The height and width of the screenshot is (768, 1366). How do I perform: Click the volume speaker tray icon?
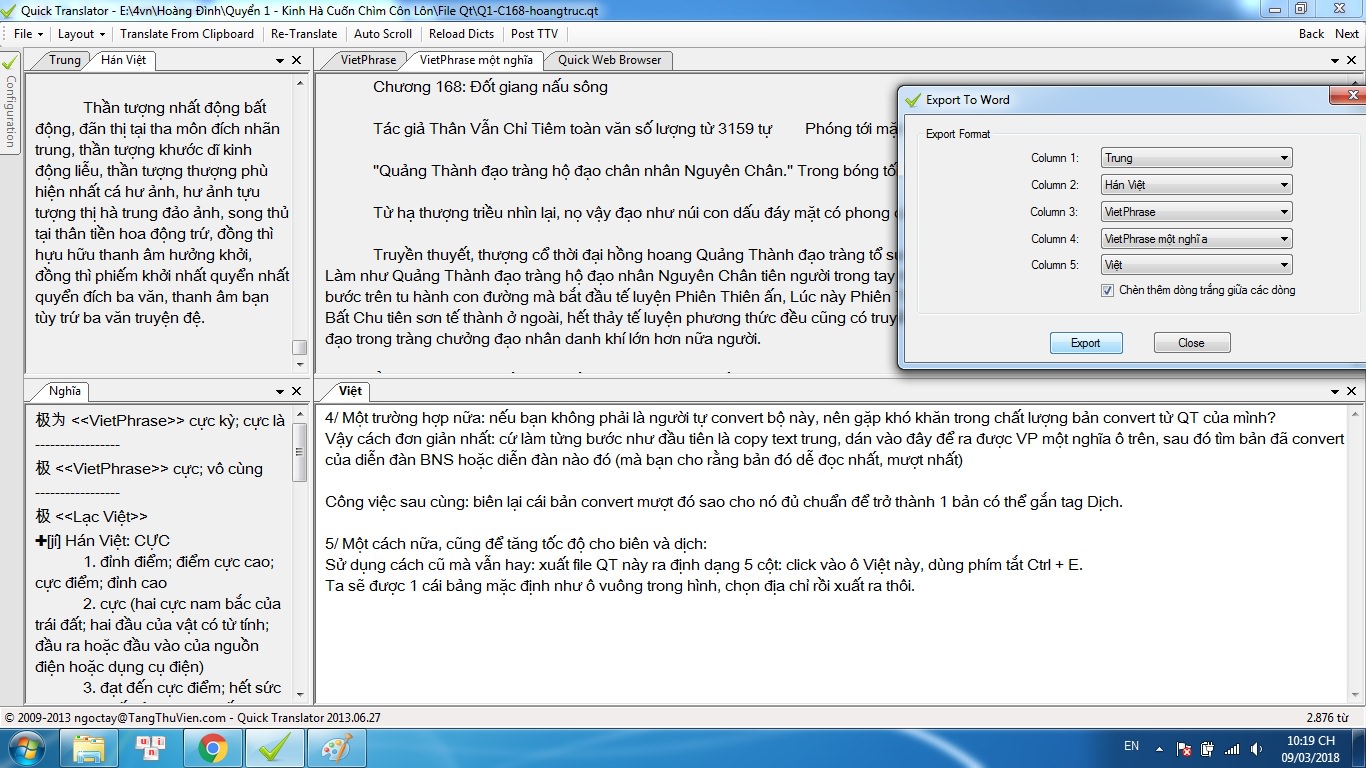[x=1257, y=748]
